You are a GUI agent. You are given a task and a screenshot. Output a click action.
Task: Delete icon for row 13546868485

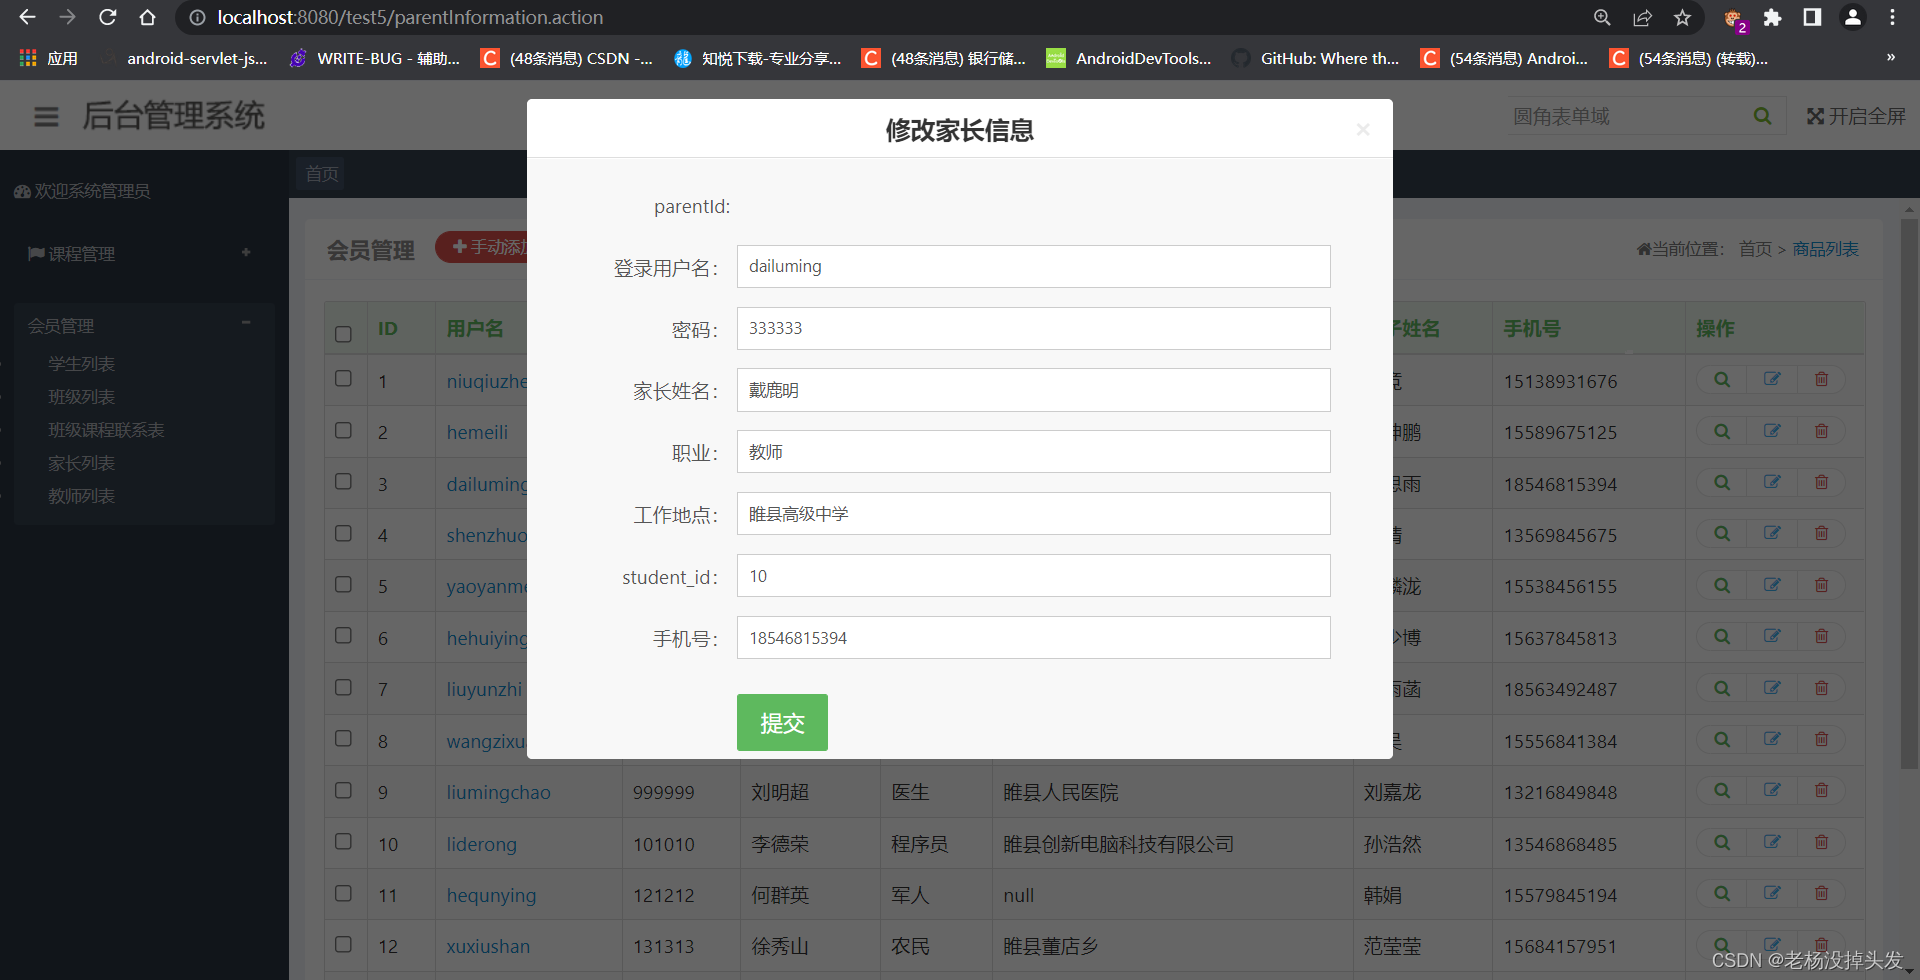pyautogui.click(x=1821, y=842)
